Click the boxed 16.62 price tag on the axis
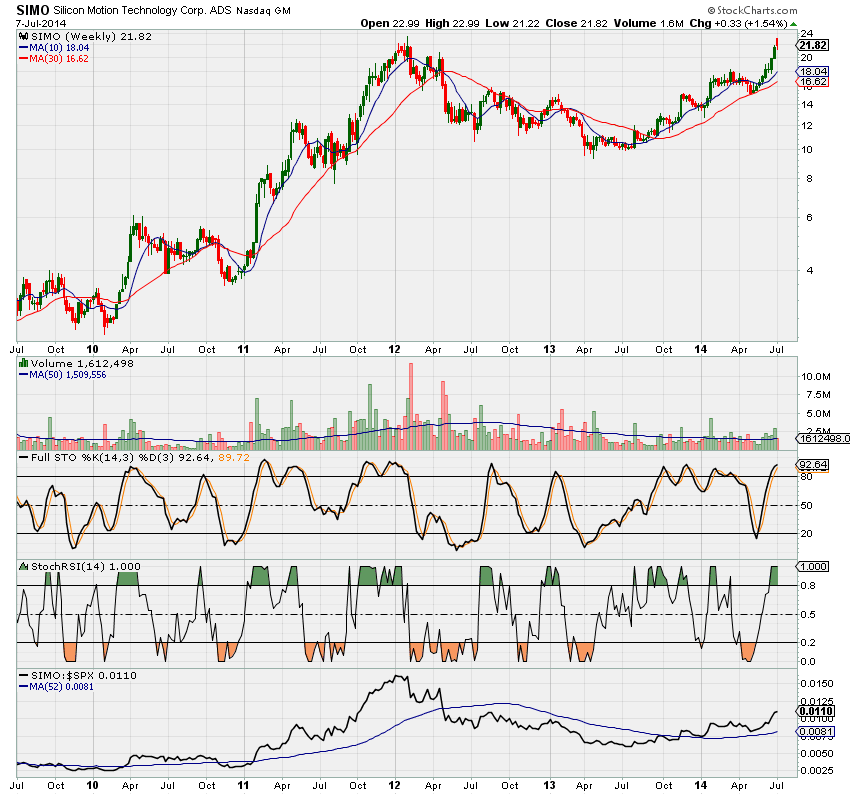The width and height of the screenshot is (850, 795). tap(813, 82)
